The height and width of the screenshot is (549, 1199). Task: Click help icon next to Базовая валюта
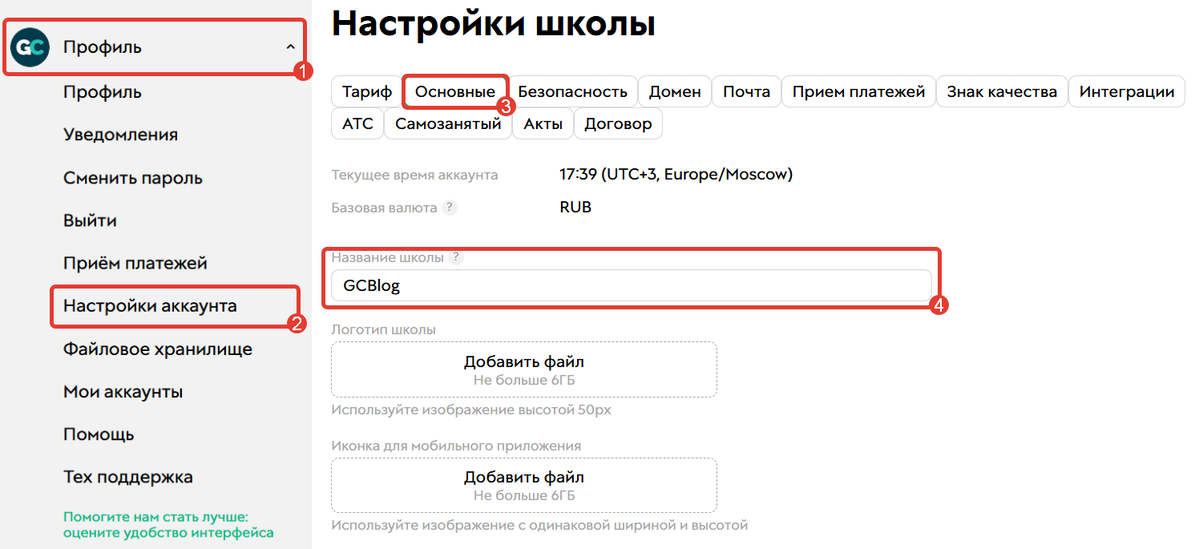[x=450, y=207]
